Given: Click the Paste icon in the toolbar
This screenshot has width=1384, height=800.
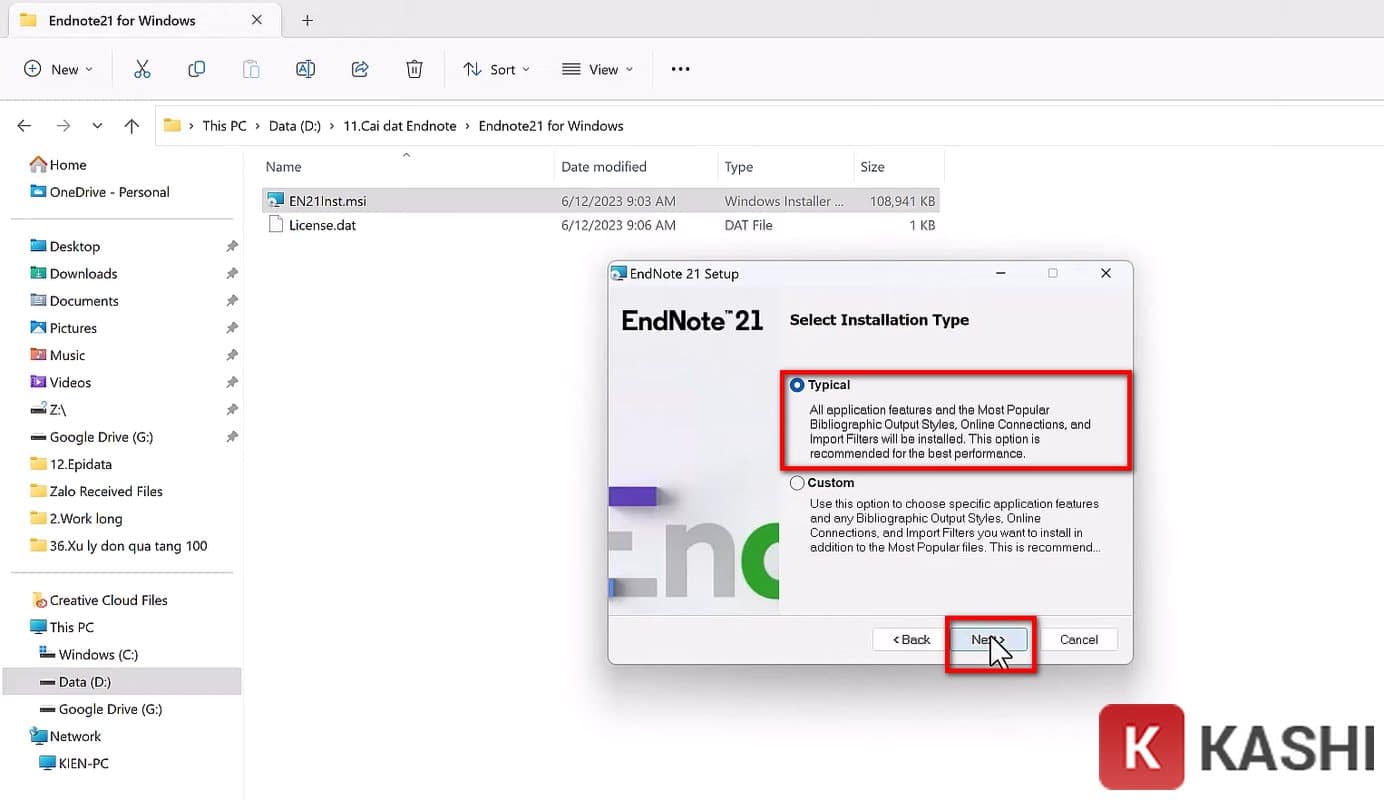Looking at the screenshot, I should coord(250,69).
